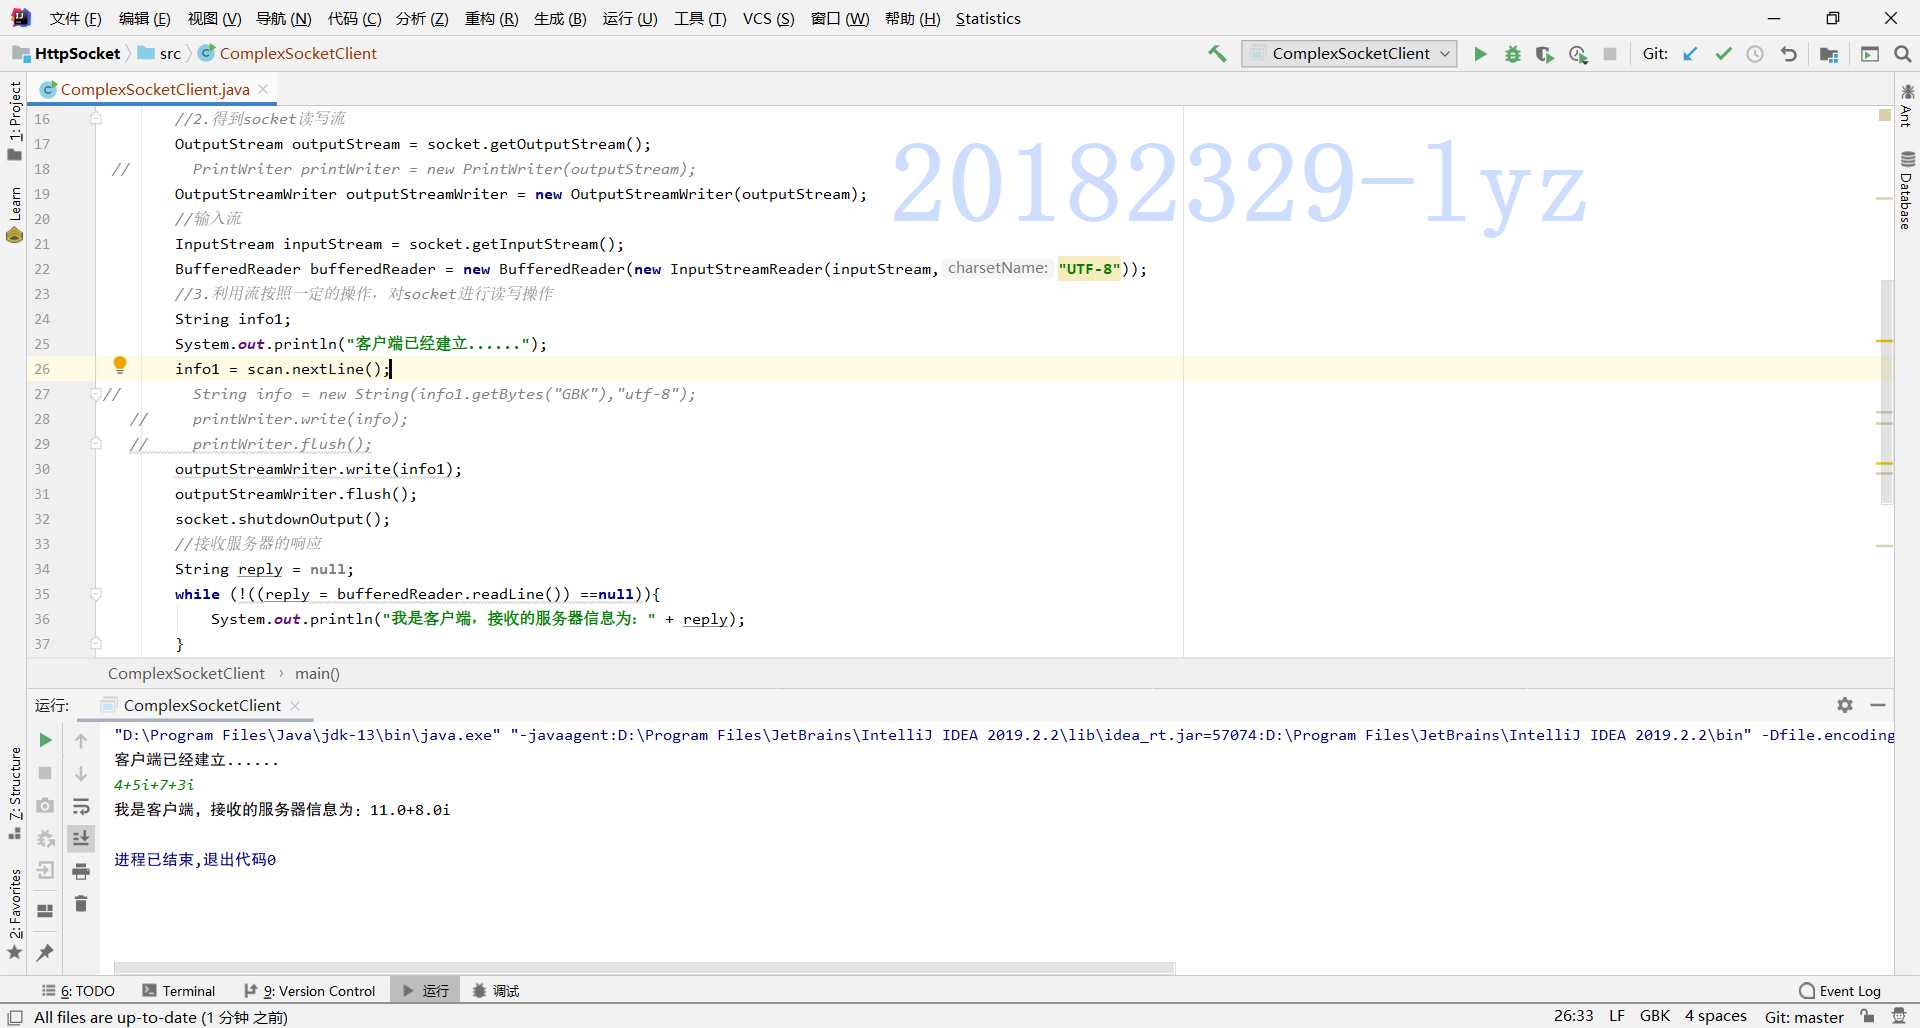Open Search Everywhere magnifier icon
This screenshot has height=1028, width=1920.
tap(1903, 54)
